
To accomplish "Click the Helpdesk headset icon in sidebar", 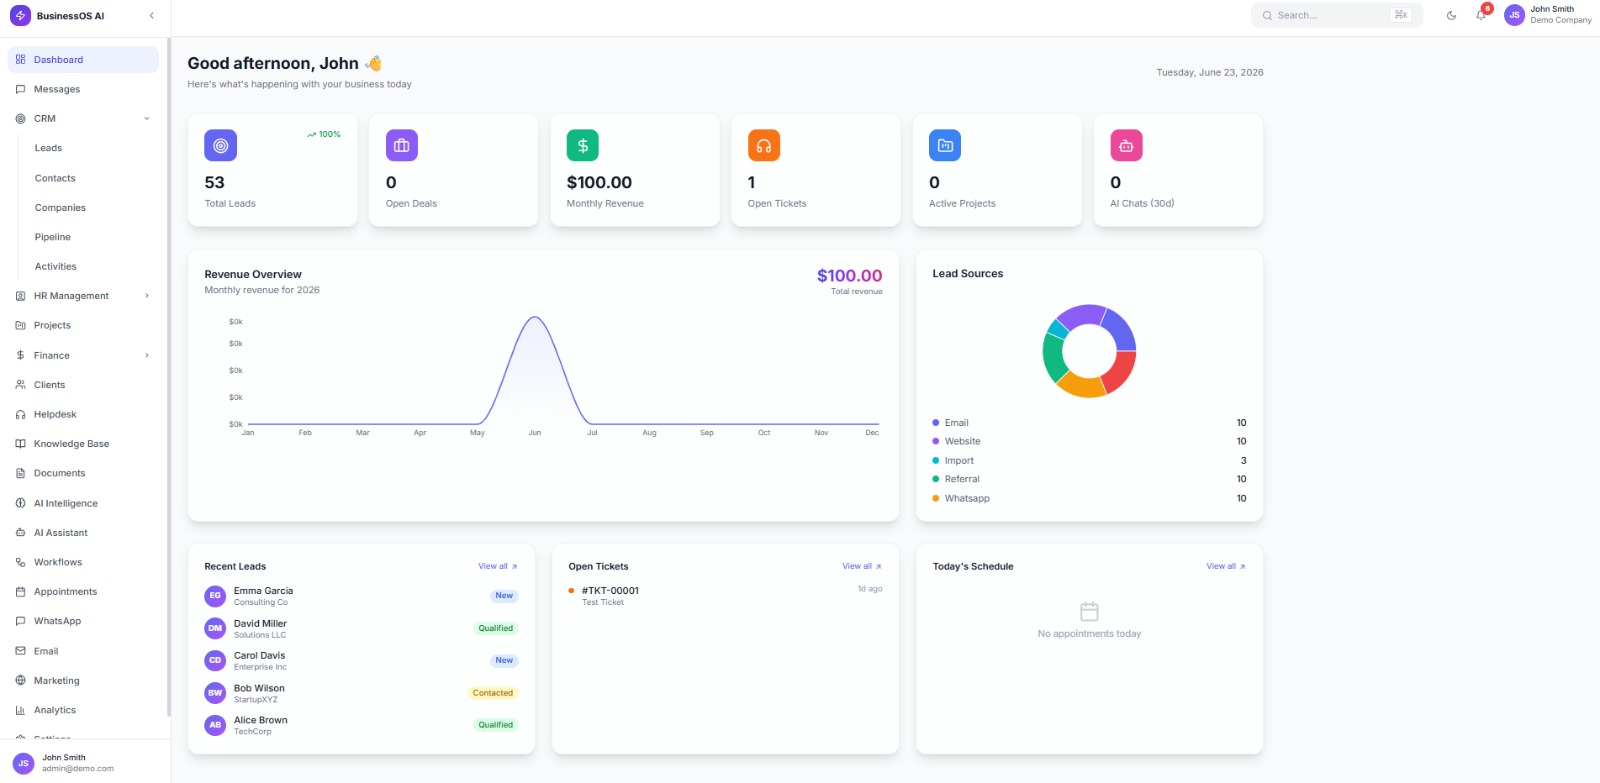I will tap(20, 414).
